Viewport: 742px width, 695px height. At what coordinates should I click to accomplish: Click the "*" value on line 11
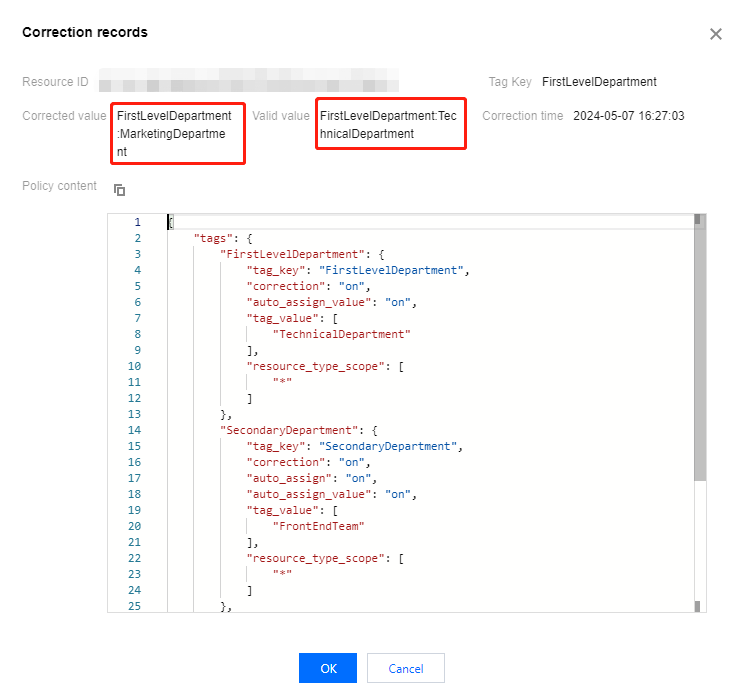[283, 382]
